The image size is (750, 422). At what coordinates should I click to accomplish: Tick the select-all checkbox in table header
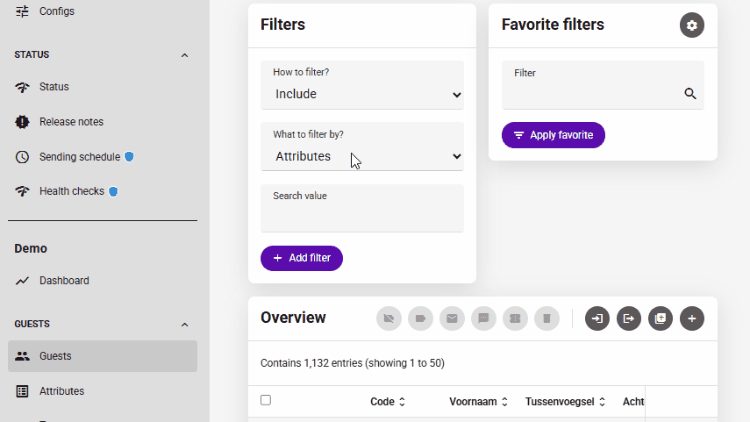click(265, 400)
